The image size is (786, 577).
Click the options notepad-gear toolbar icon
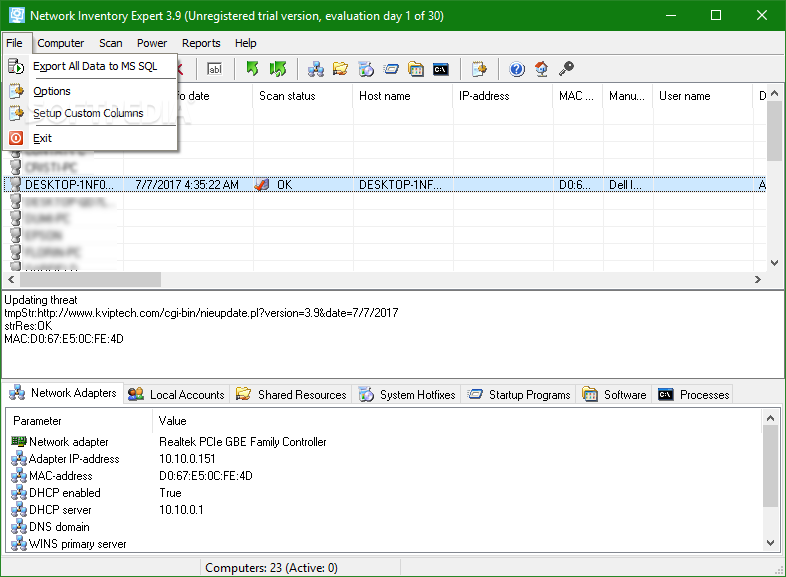(479, 69)
